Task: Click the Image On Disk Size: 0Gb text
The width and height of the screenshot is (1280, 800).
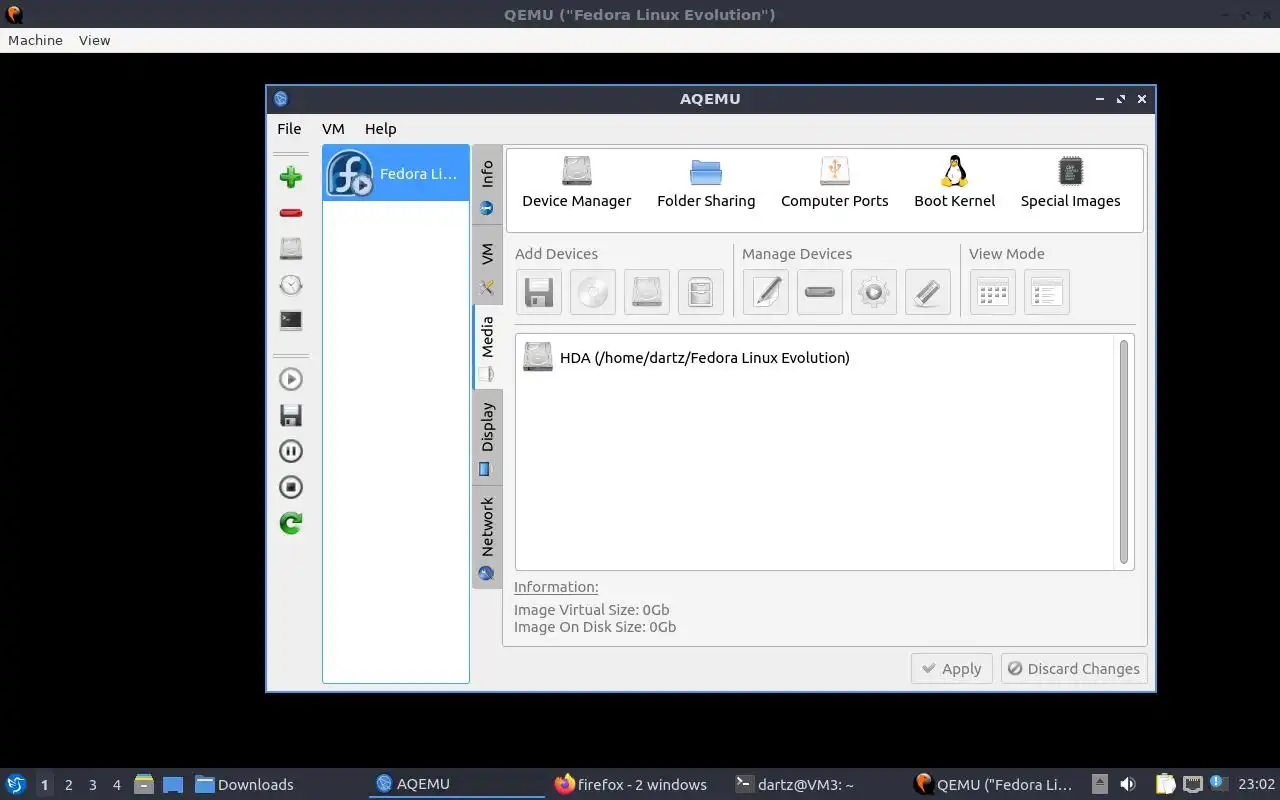Action: (595, 627)
